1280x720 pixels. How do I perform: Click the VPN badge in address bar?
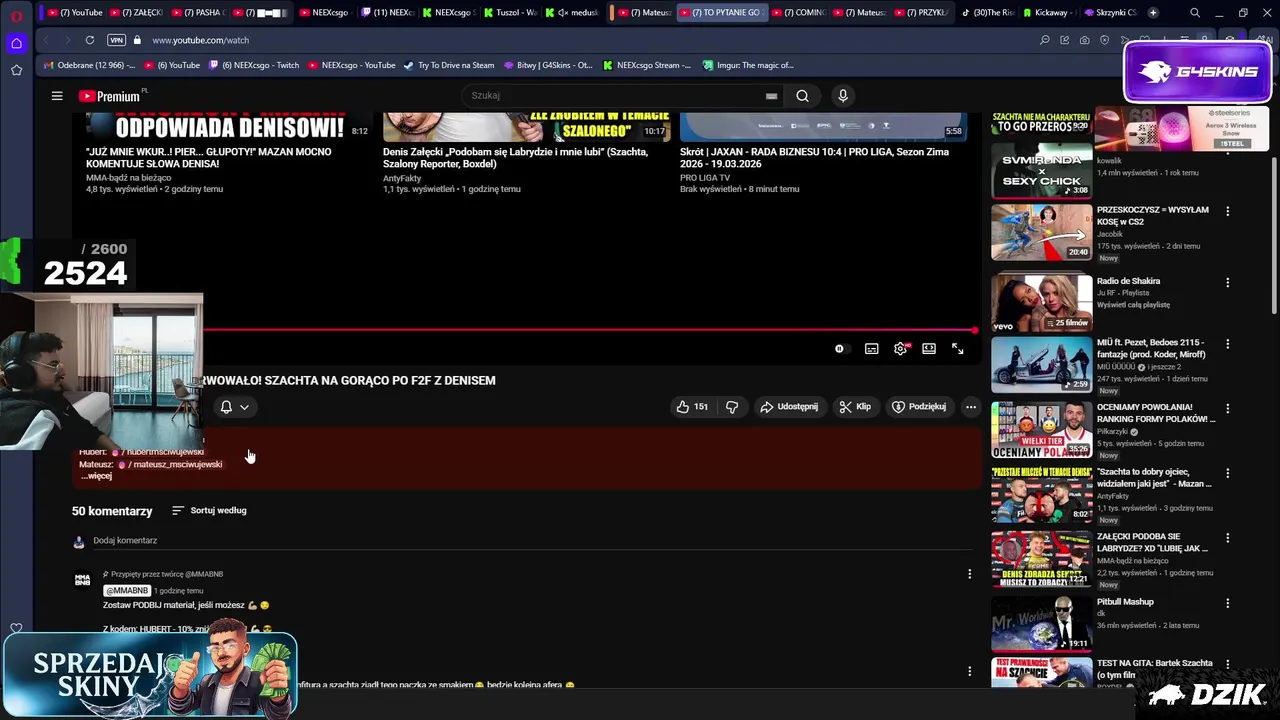(116, 40)
